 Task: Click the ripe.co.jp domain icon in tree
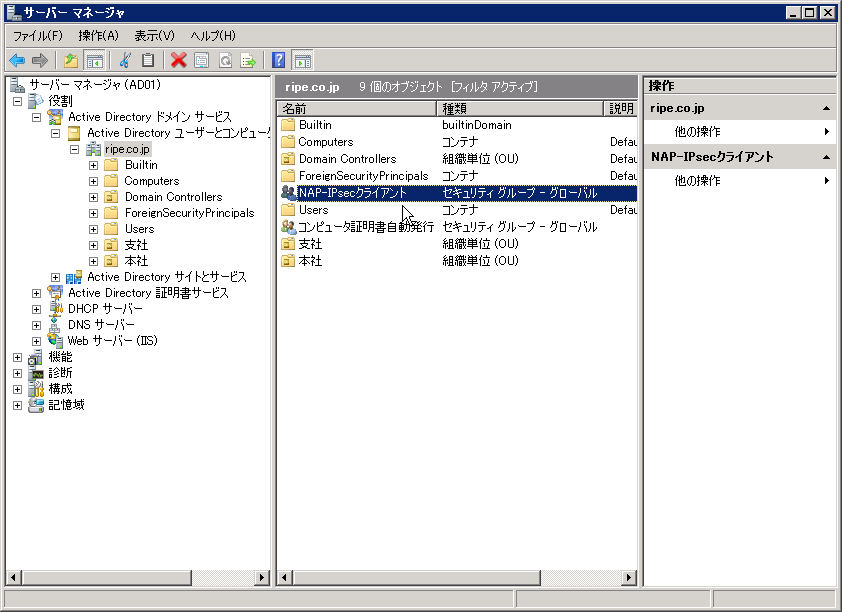93,149
